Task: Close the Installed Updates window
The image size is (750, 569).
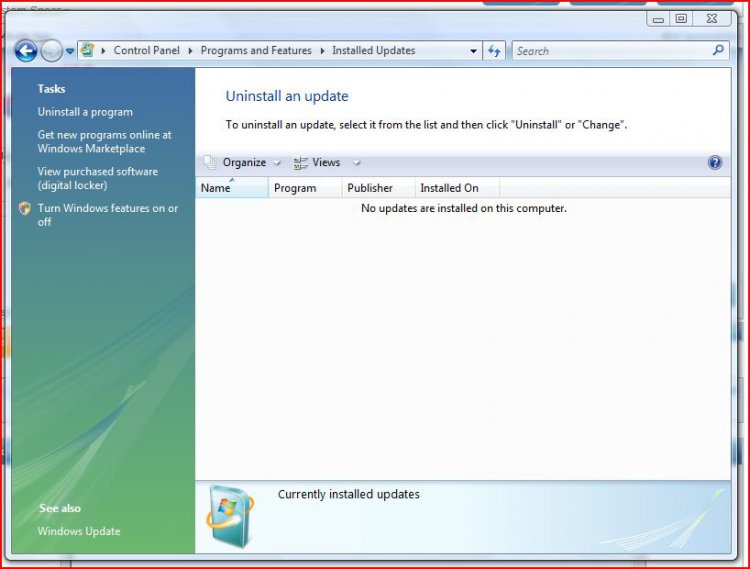Action: [712, 19]
